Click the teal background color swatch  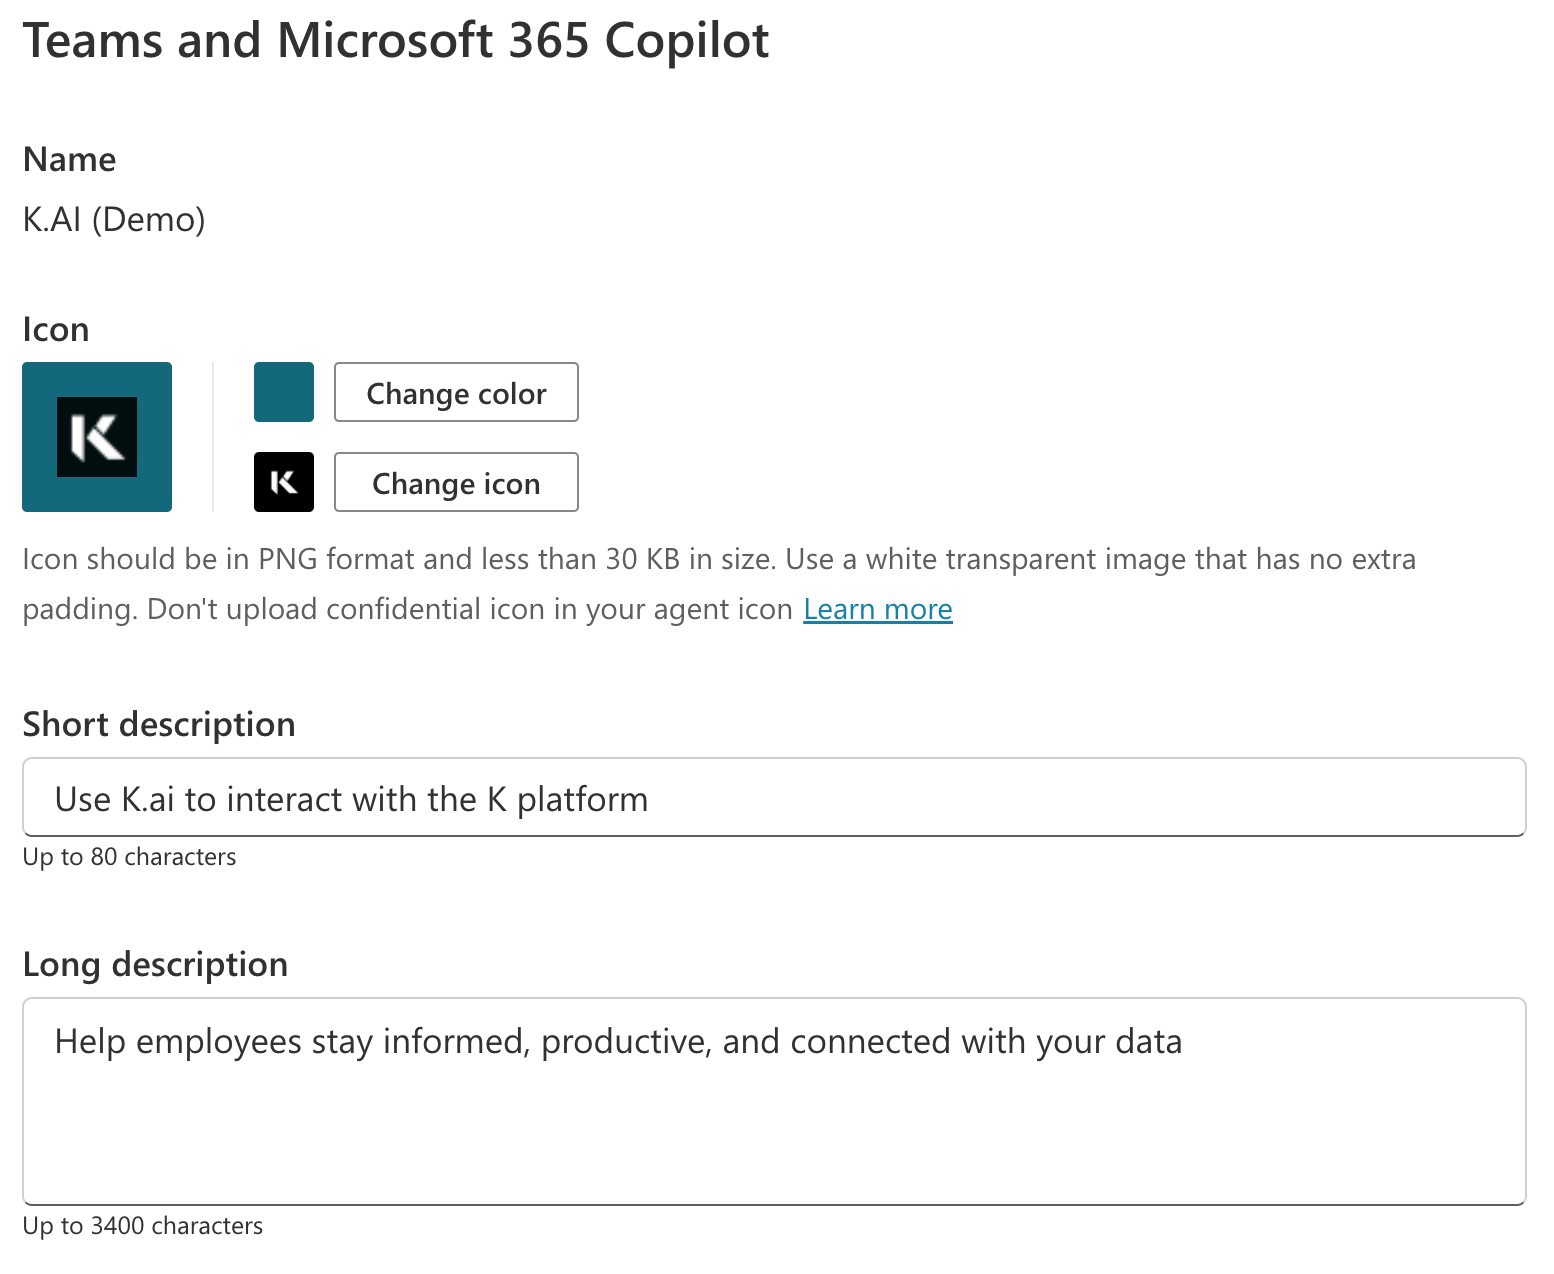(x=284, y=392)
